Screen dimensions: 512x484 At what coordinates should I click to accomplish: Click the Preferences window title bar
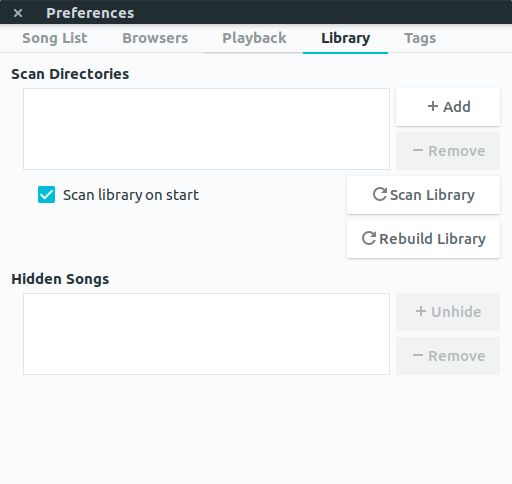tap(256, 12)
